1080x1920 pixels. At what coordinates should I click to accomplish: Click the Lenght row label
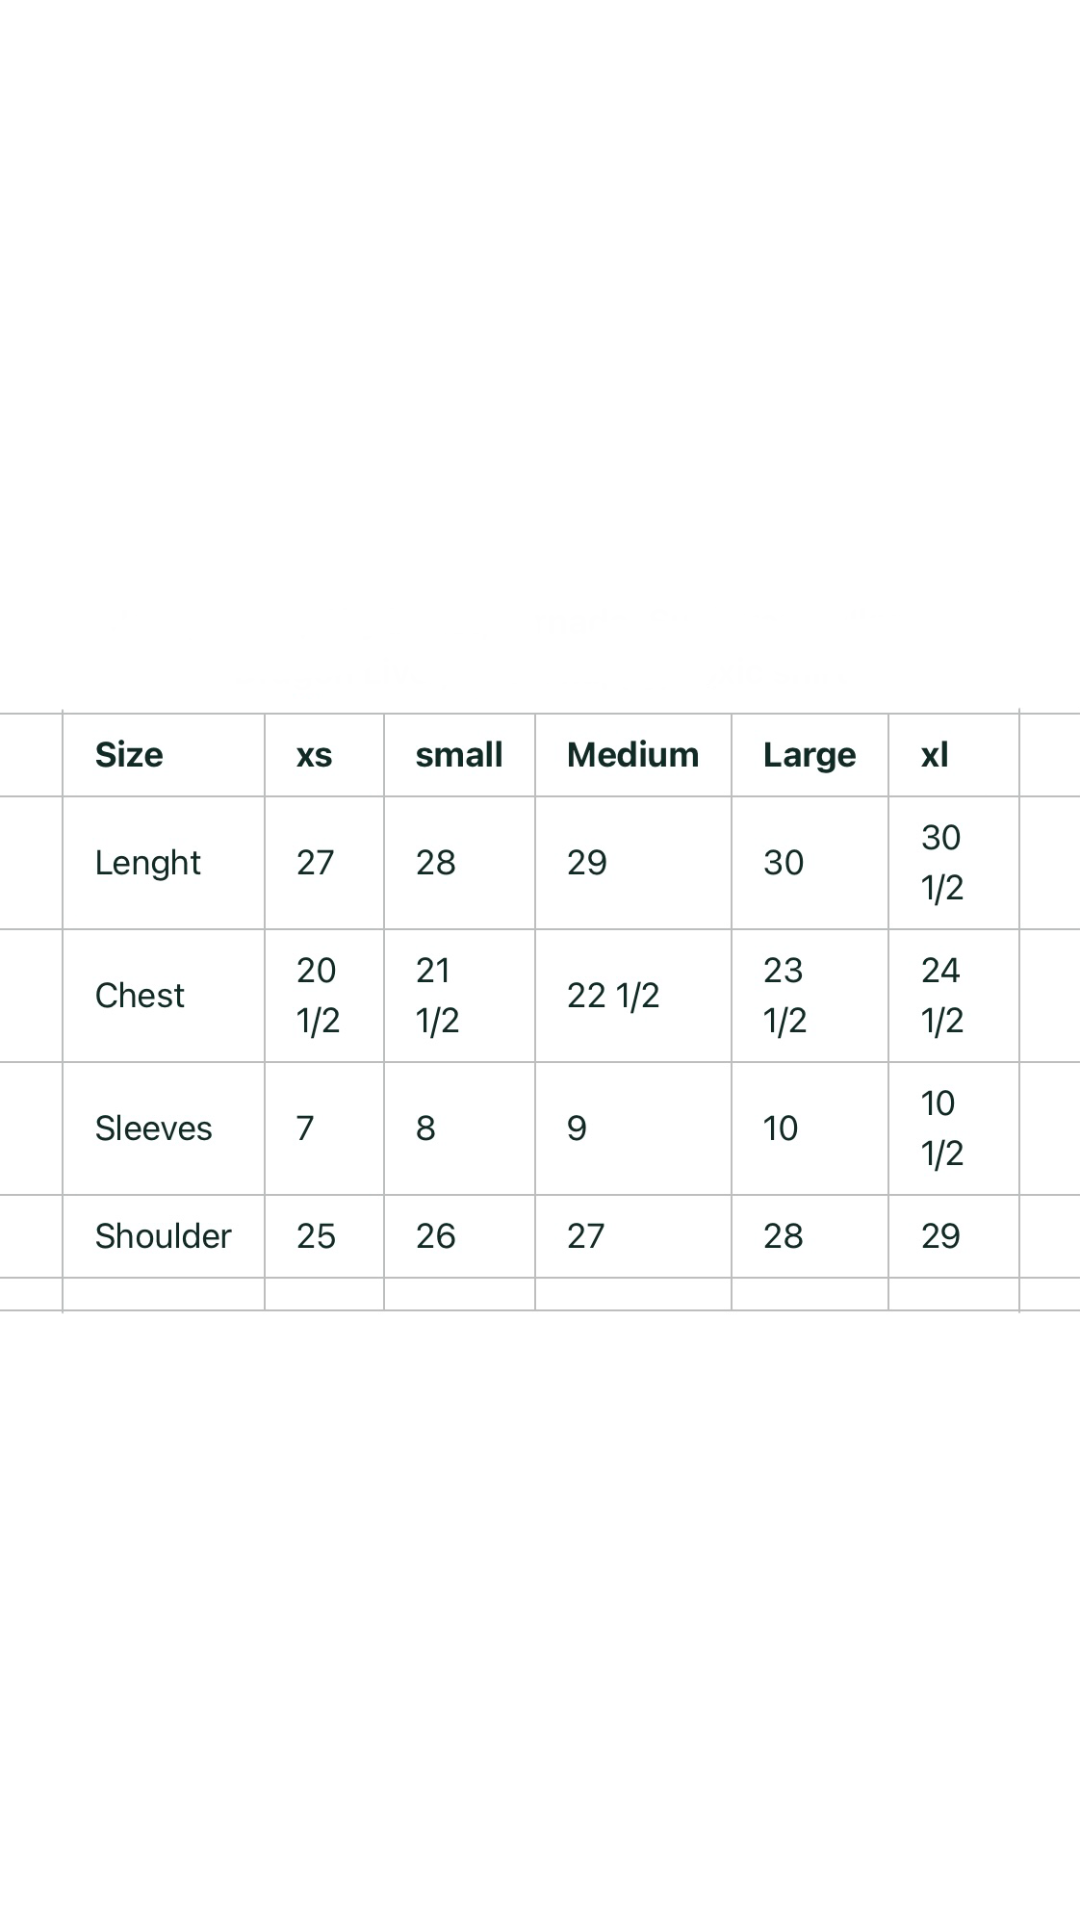click(148, 862)
